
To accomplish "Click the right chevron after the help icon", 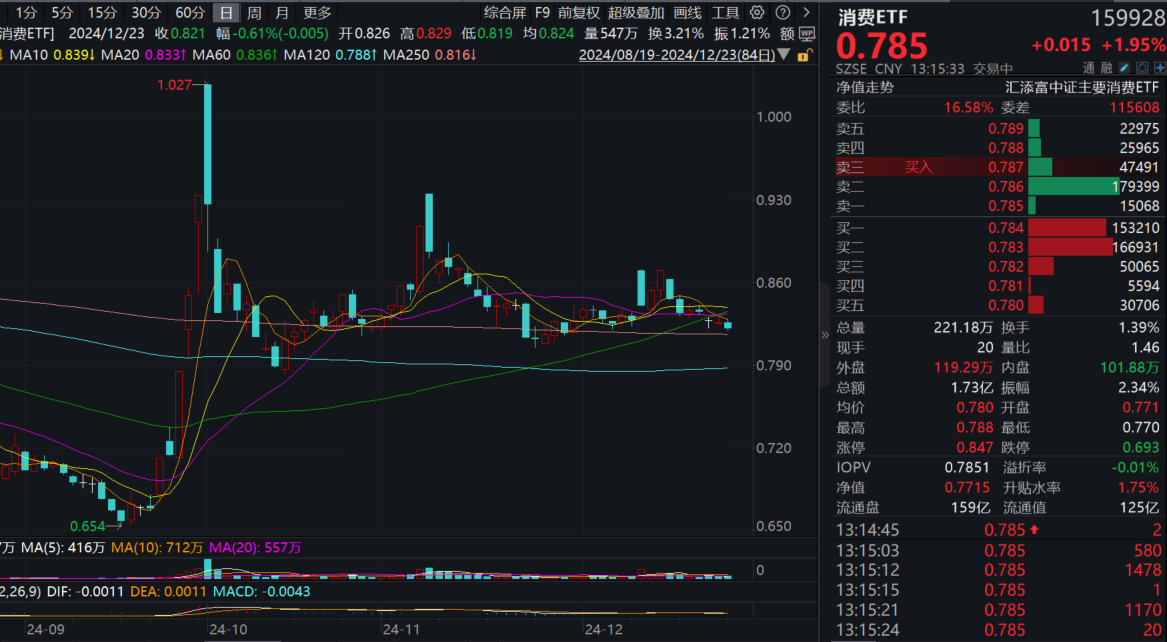I will 806,12.
